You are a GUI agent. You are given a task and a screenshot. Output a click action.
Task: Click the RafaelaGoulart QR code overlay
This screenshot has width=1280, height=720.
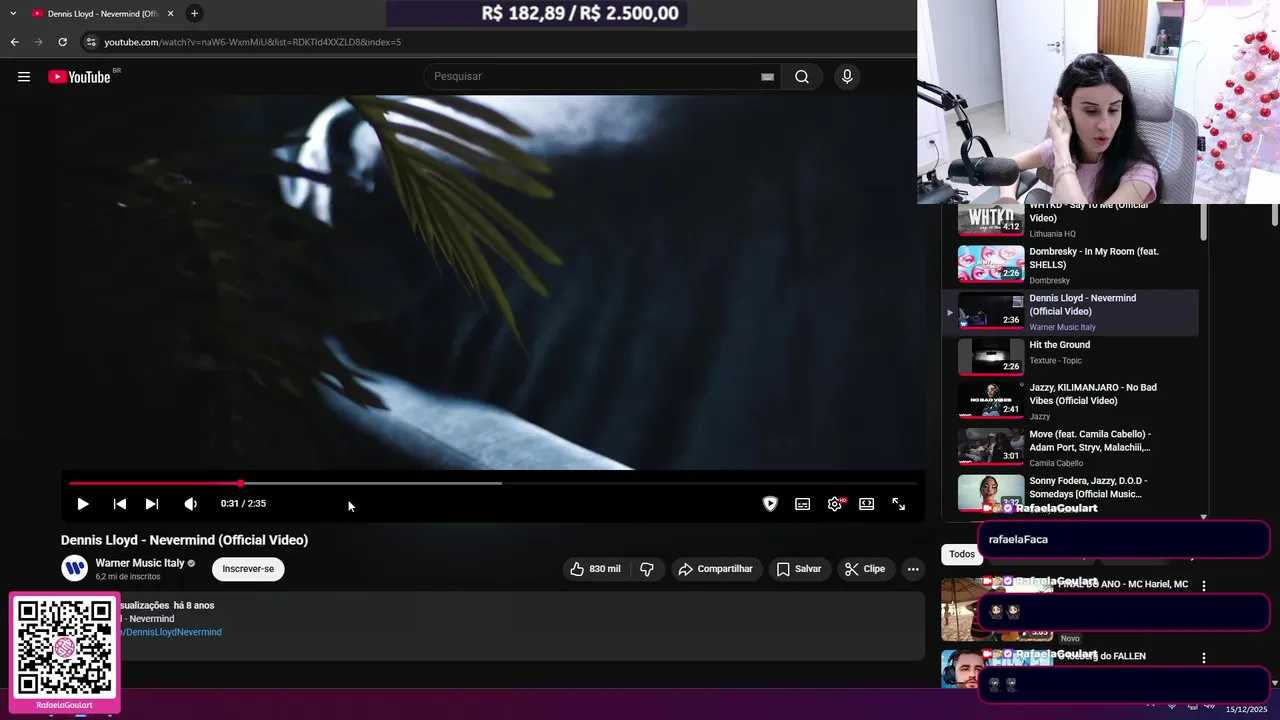pos(65,652)
